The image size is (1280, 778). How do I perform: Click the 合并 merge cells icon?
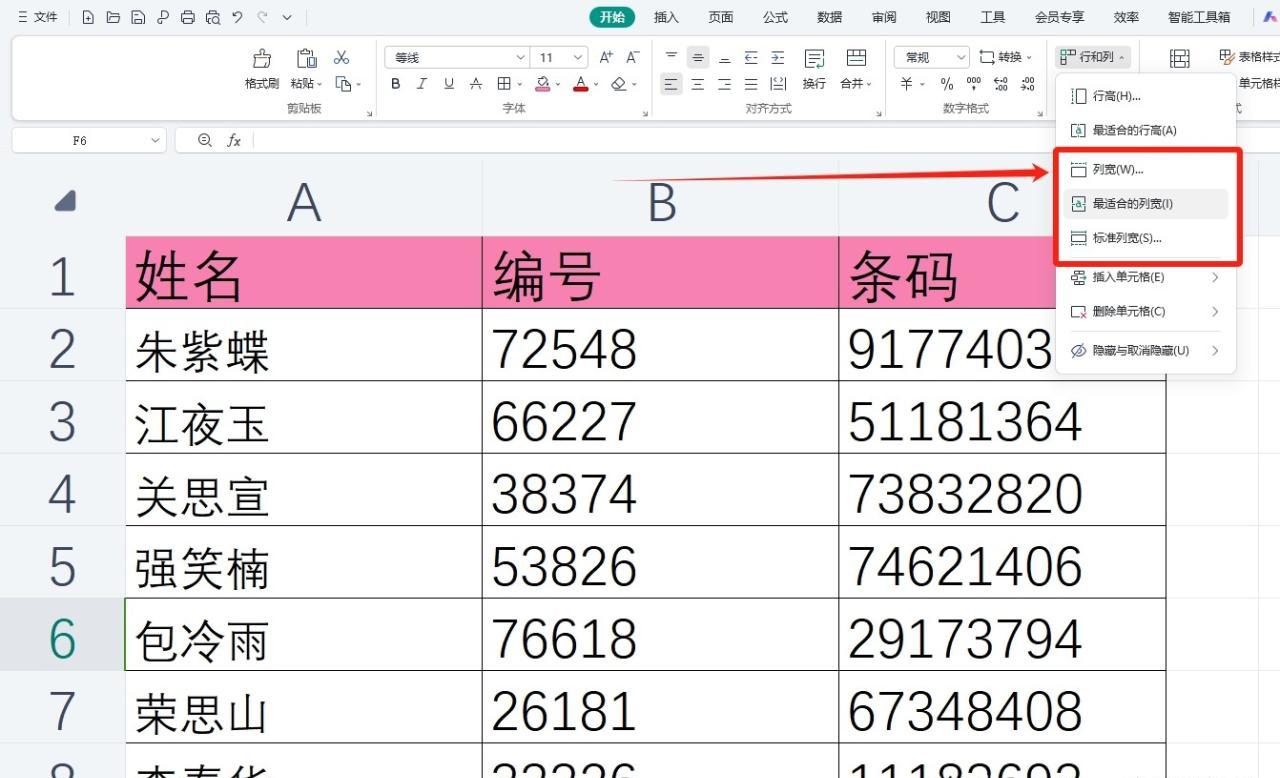tap(856, 58)
